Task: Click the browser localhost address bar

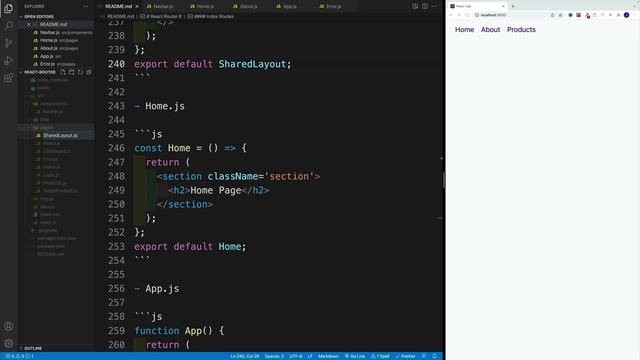Action: click(511, 15)
